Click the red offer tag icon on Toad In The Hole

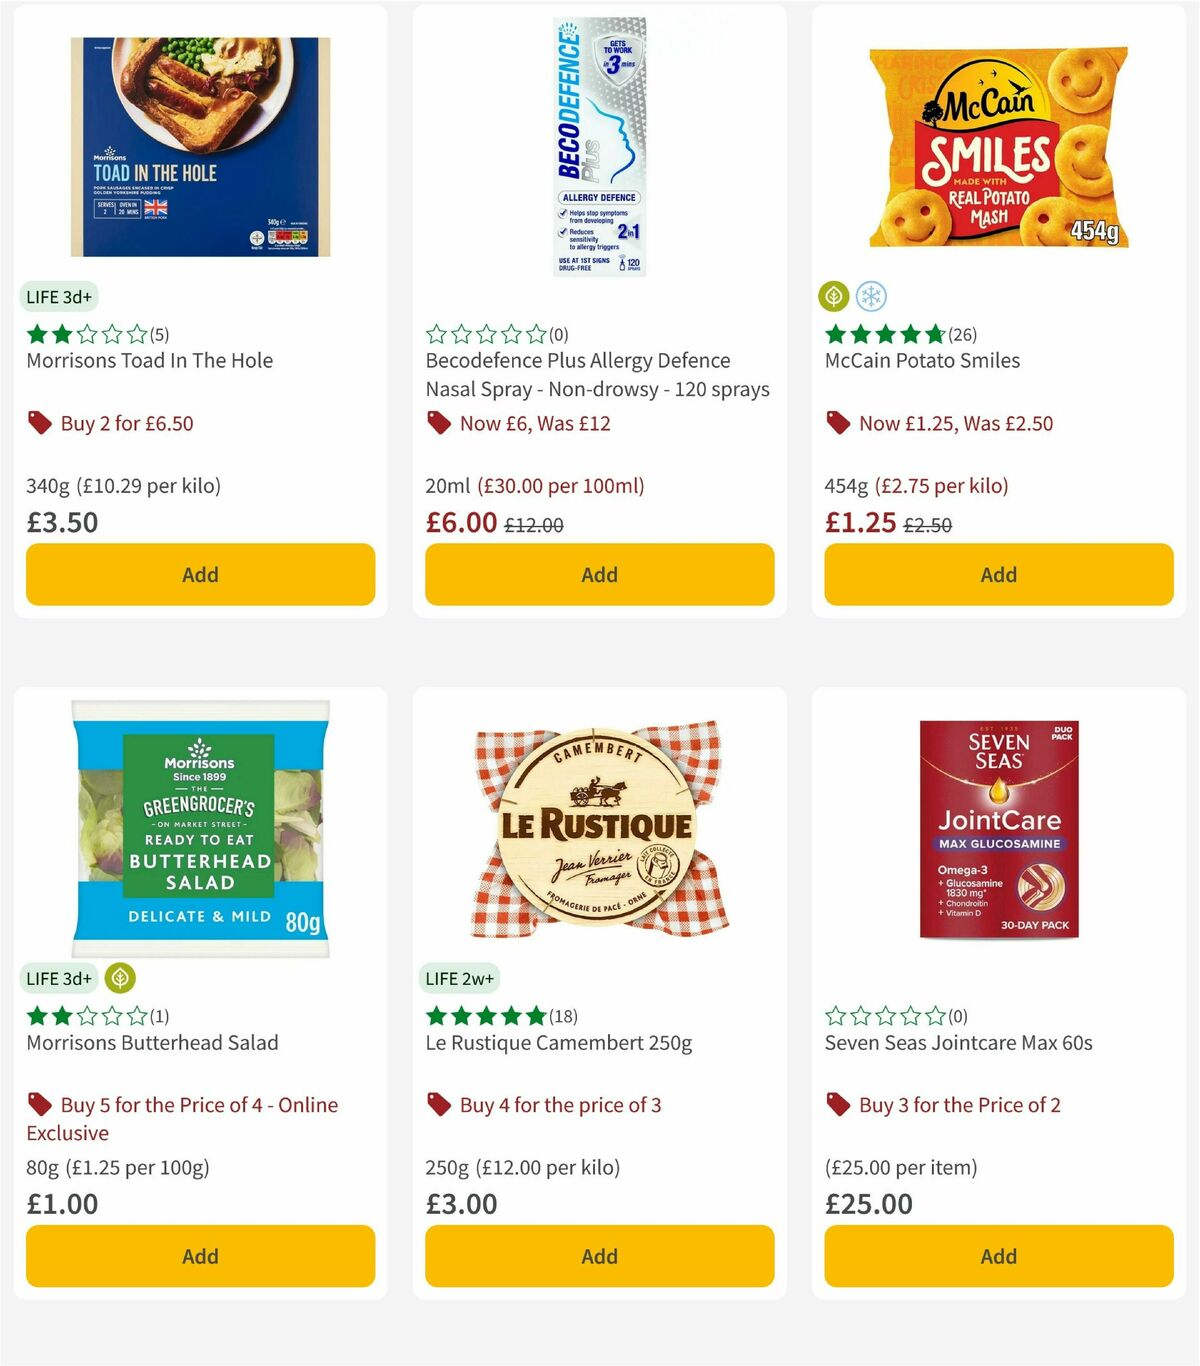[40, 423]
